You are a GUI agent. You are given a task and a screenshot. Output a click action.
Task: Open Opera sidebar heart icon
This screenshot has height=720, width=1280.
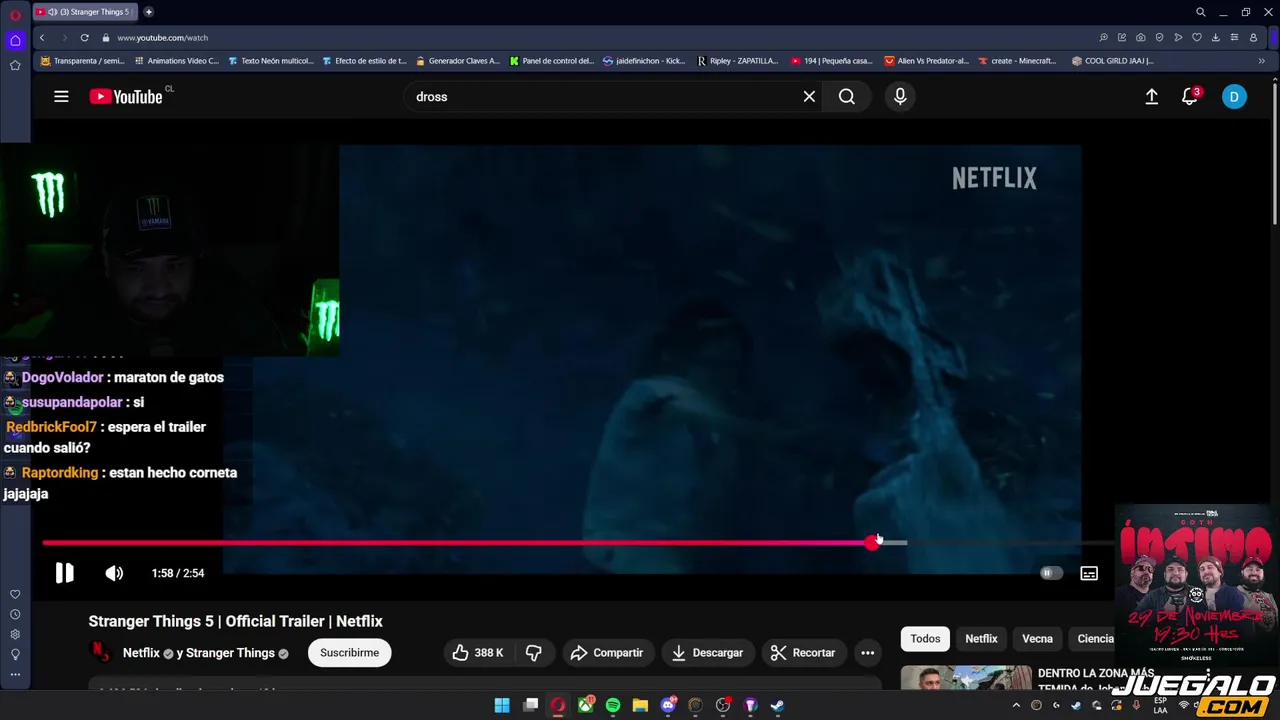point(15,594)
